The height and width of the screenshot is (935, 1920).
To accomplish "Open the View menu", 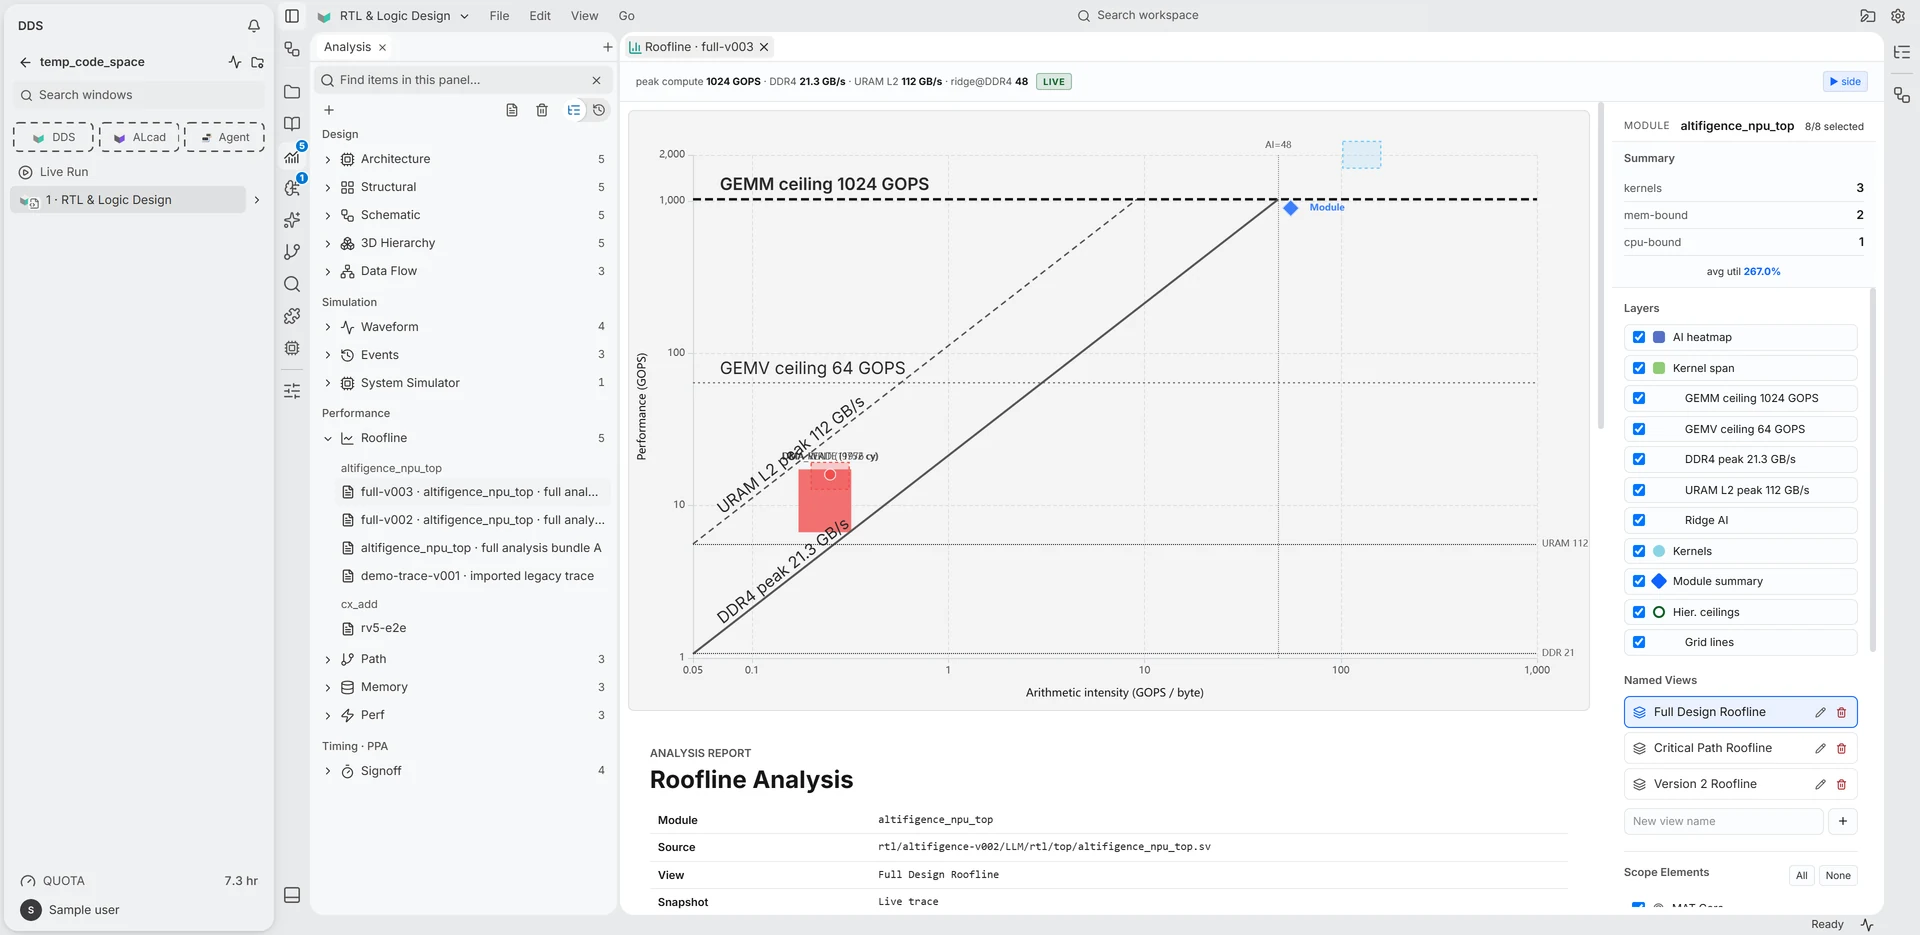I will 584,16.
